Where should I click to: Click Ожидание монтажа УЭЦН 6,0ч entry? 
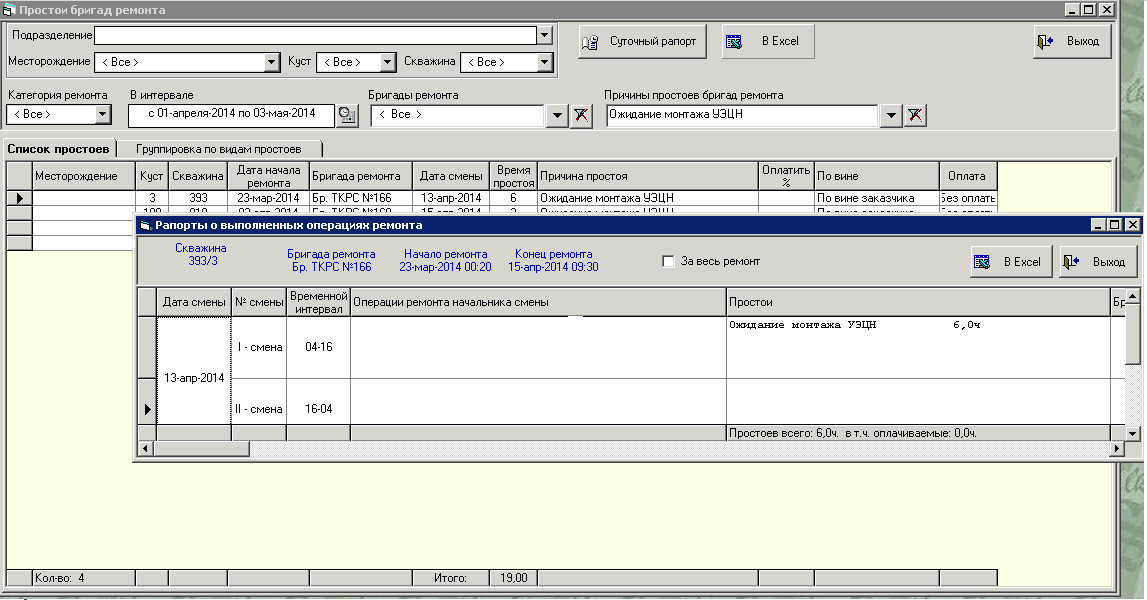(854, 325)
